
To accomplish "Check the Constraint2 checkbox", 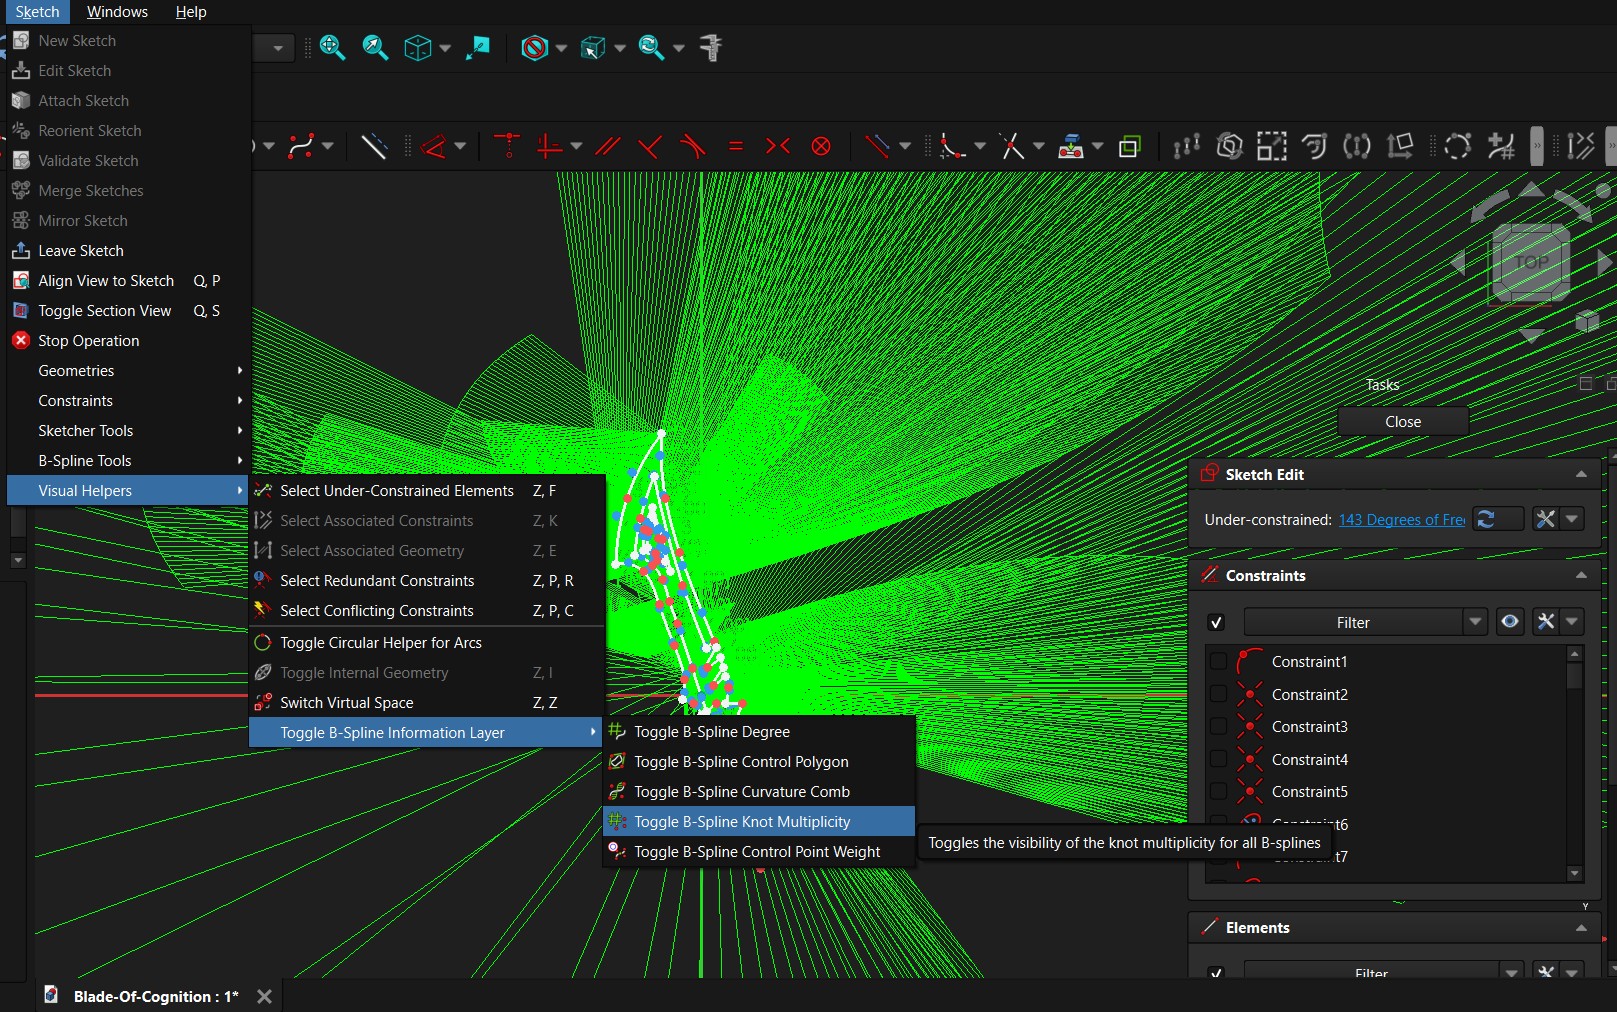I will [x=1218, y=694].
